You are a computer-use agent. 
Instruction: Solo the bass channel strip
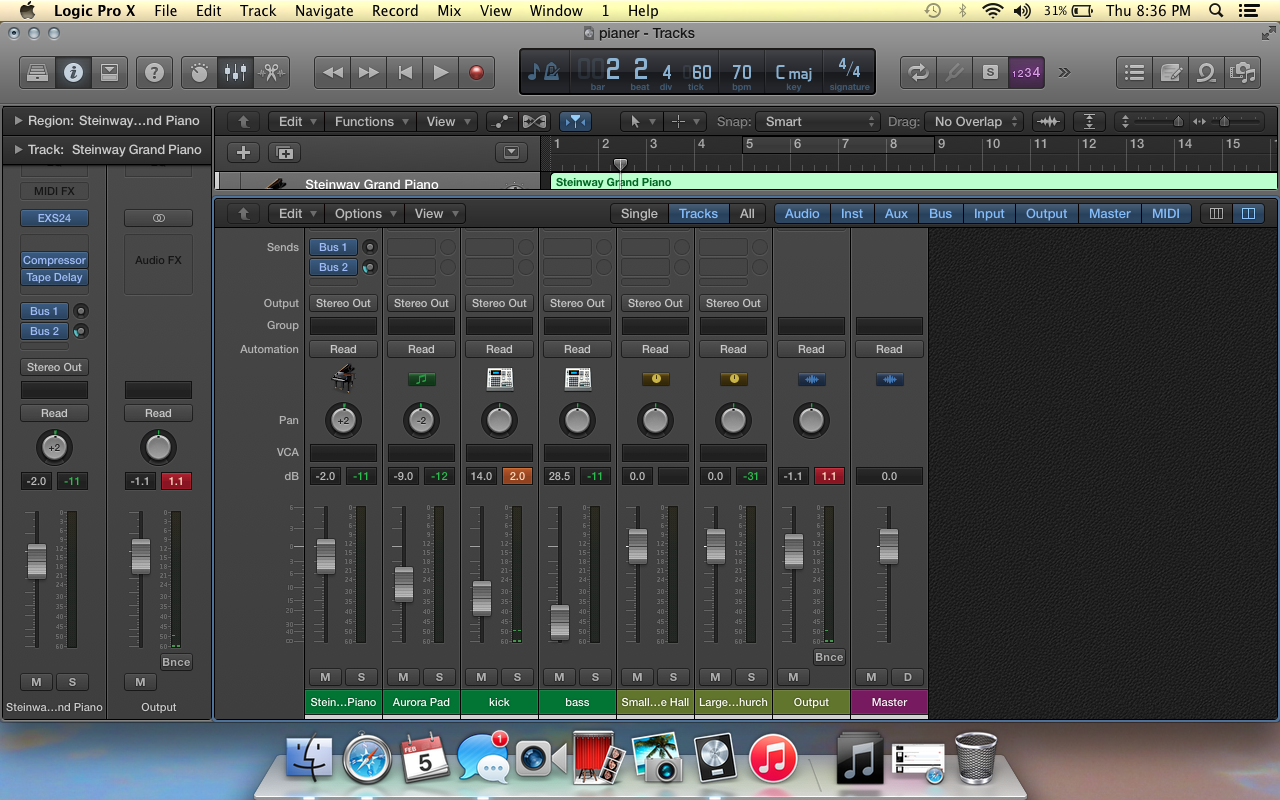click(595, 677)
